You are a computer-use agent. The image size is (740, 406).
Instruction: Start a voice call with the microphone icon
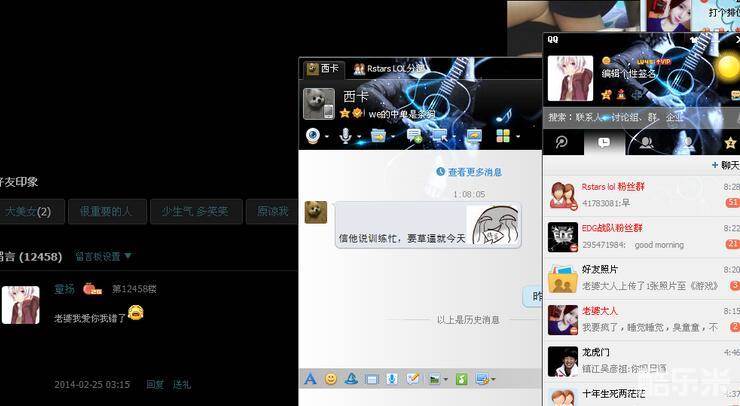tap(345, 136)
